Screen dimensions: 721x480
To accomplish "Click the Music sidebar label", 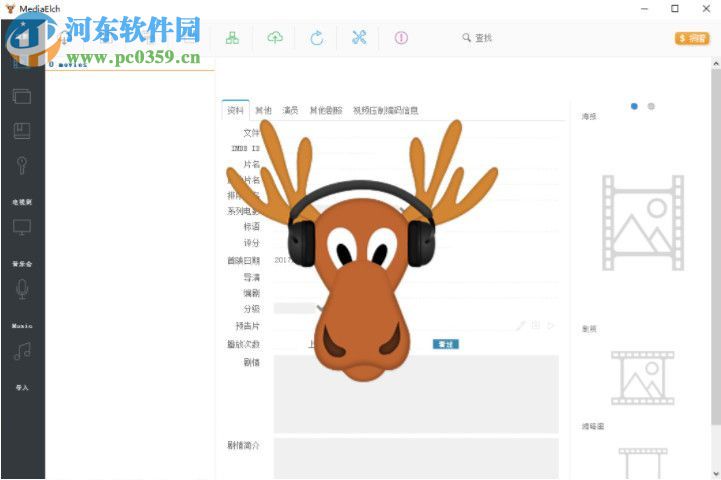I will [22, 326].
